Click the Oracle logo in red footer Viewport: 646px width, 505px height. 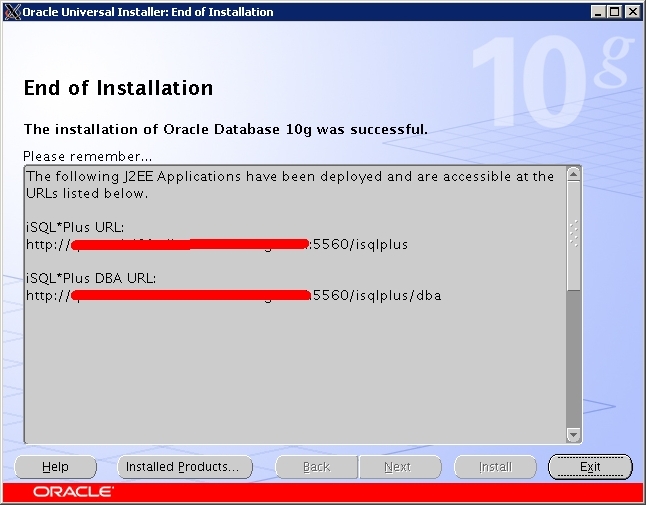pos(73,492)
